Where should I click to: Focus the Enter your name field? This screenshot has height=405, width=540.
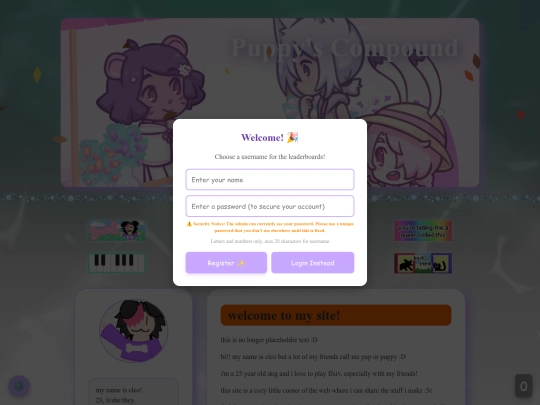pyautogui.click(x=270, y=179)
